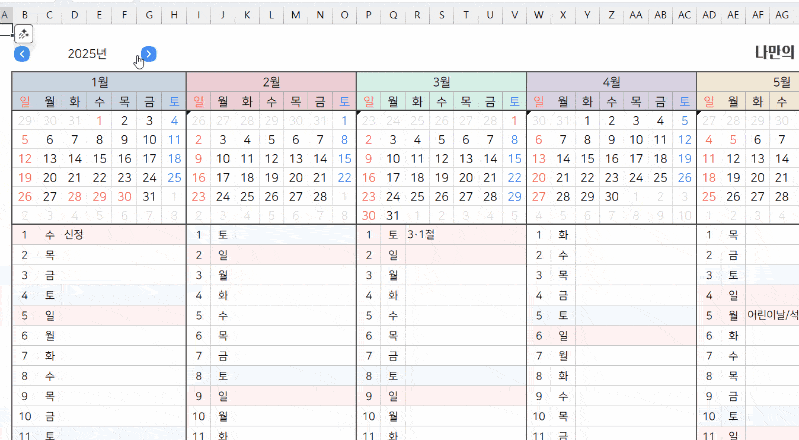Click the next year arrow button
The height and width of the screenshot is (440, 799).
(x=148, y=54)
